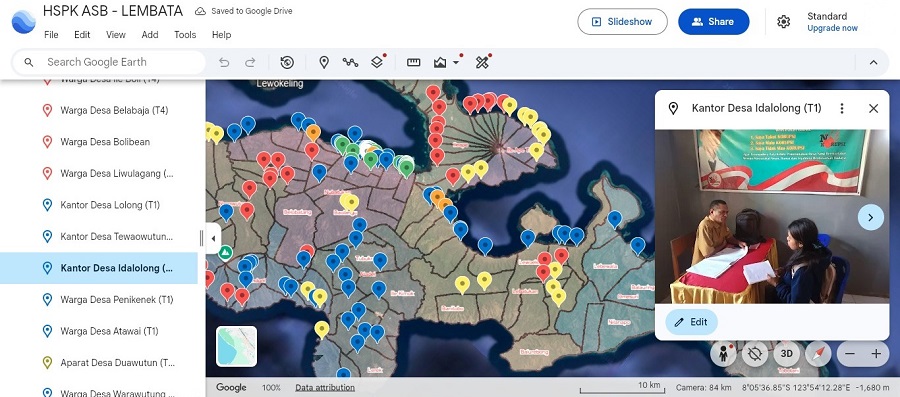The image size is (900, 397).
Task: Click Upgrade now link
Action: [832, 28]
